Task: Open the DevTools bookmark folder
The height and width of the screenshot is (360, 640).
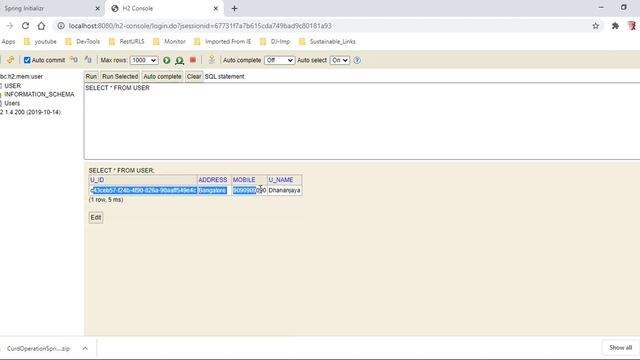Action: click(x=82, y=42)
